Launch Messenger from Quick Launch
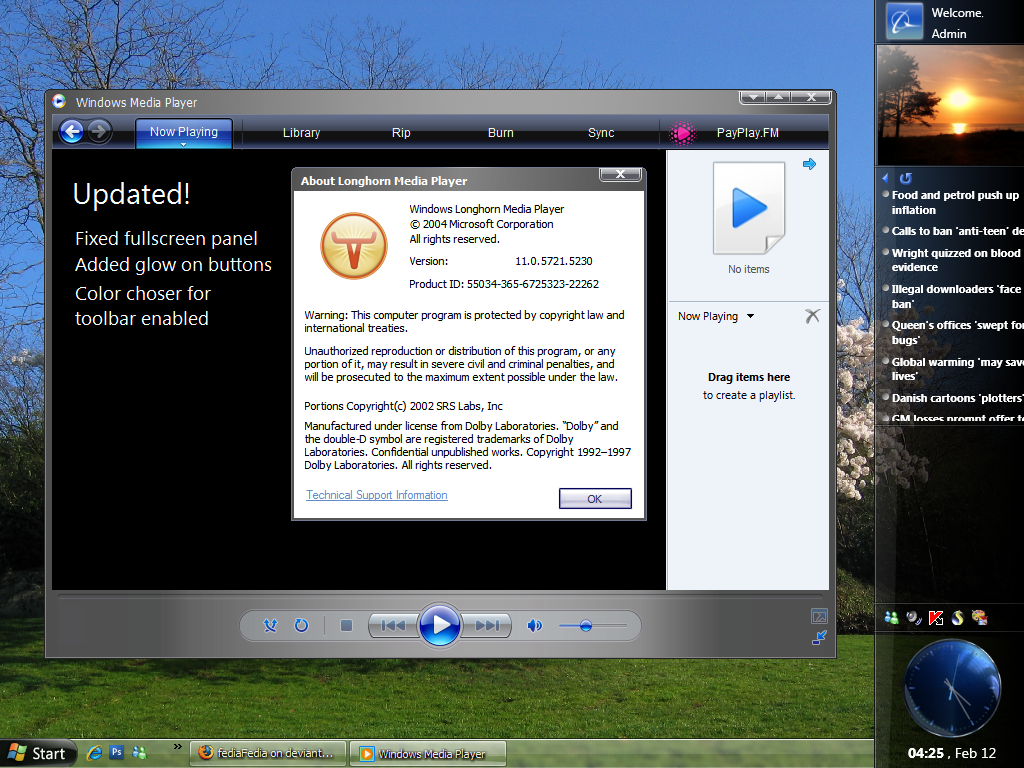Image resolution: width=1024 pixels, height=768 pixels. [139, 753]
